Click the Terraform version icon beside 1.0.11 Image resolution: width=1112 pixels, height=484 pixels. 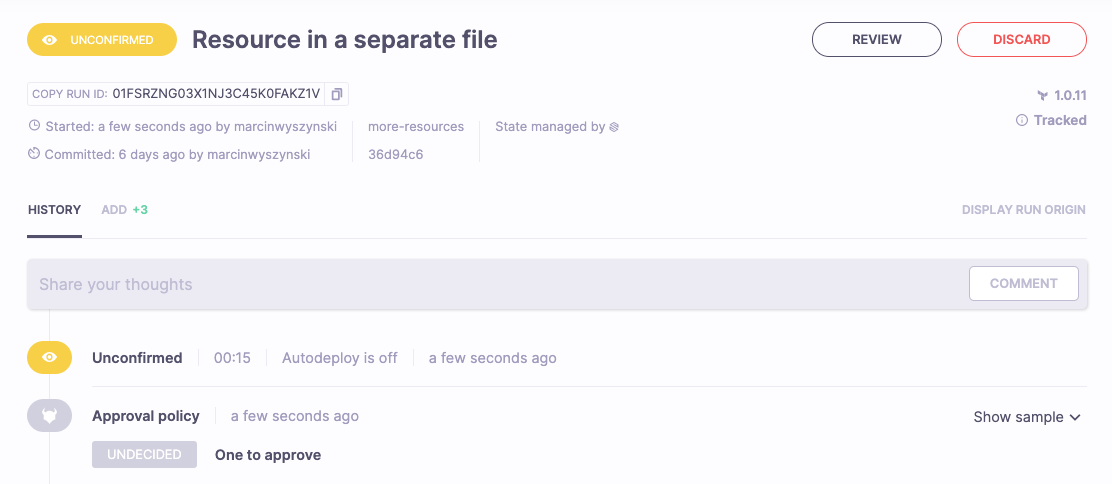(x=1042, y=96)
